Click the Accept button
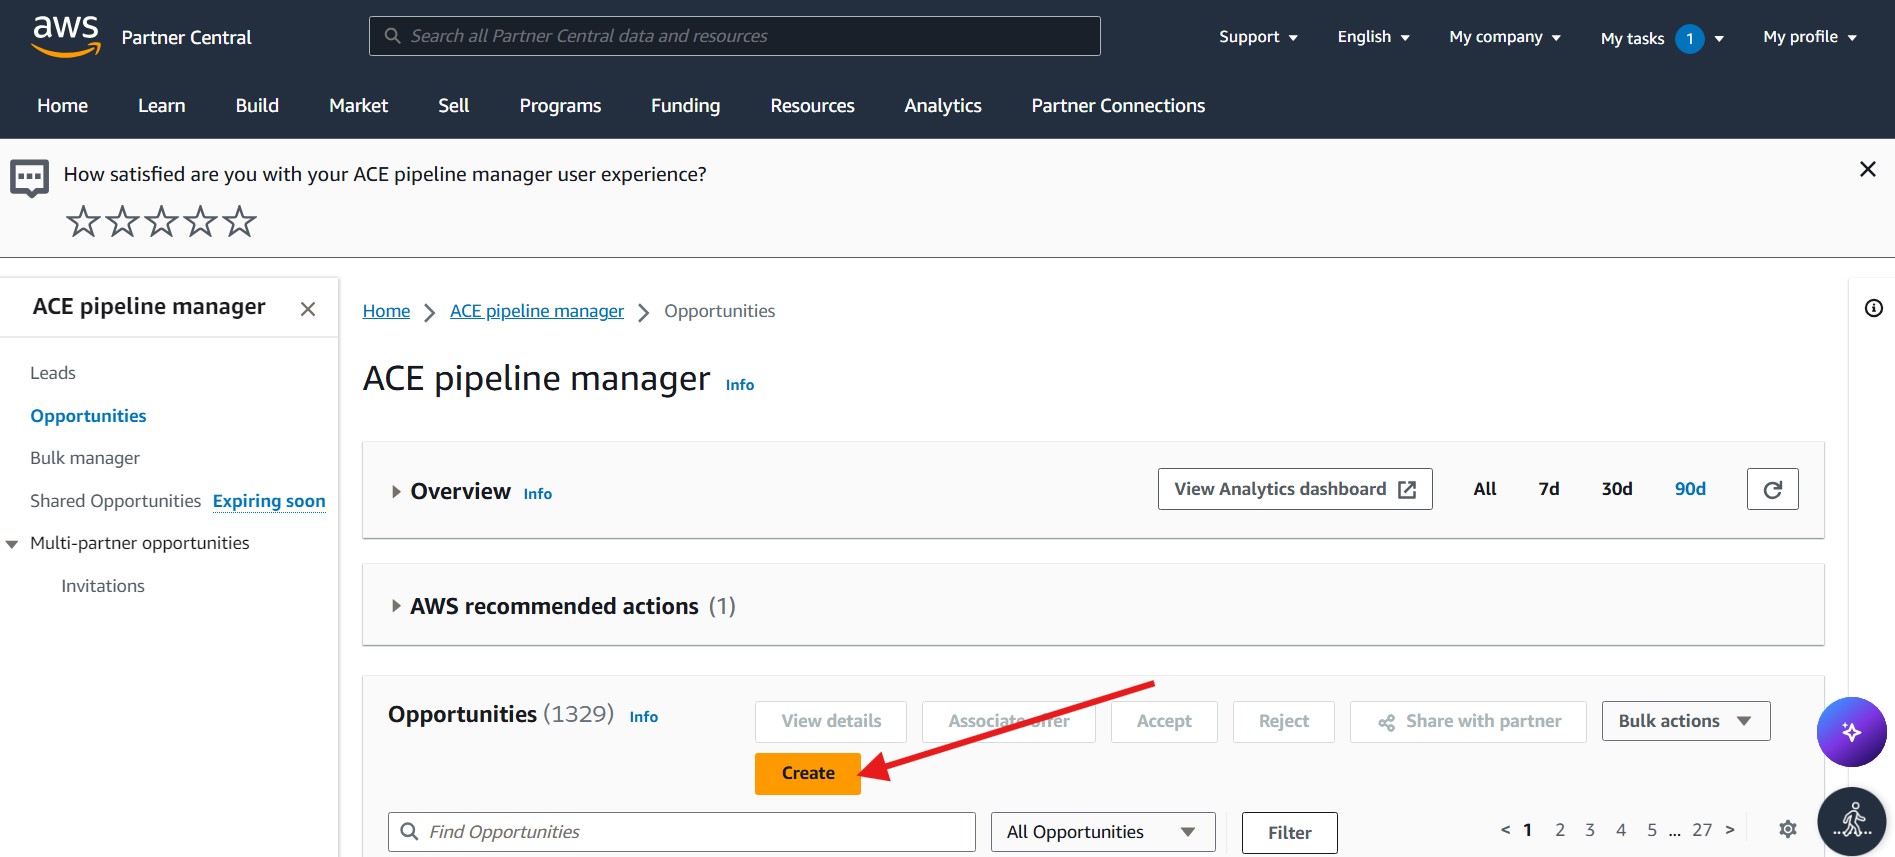 1164,721
